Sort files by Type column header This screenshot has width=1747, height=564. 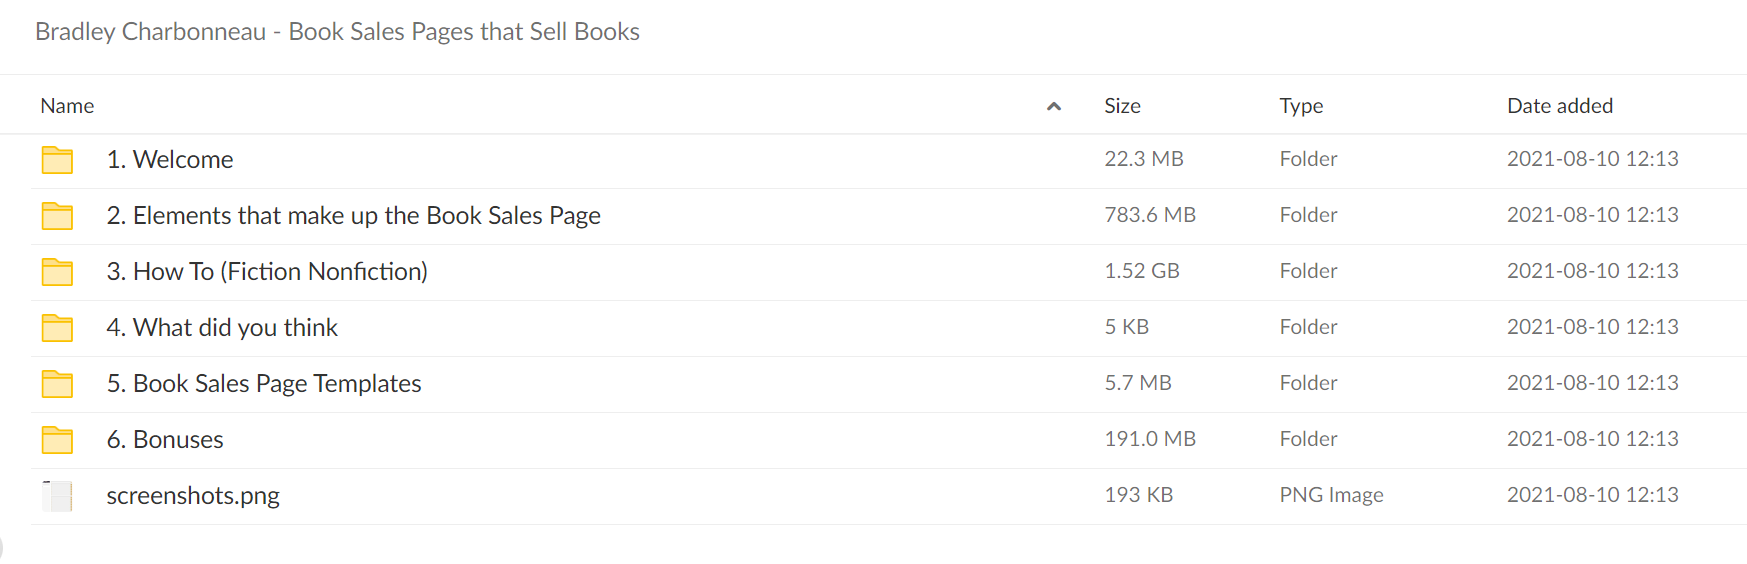(x=1301, y=106)
